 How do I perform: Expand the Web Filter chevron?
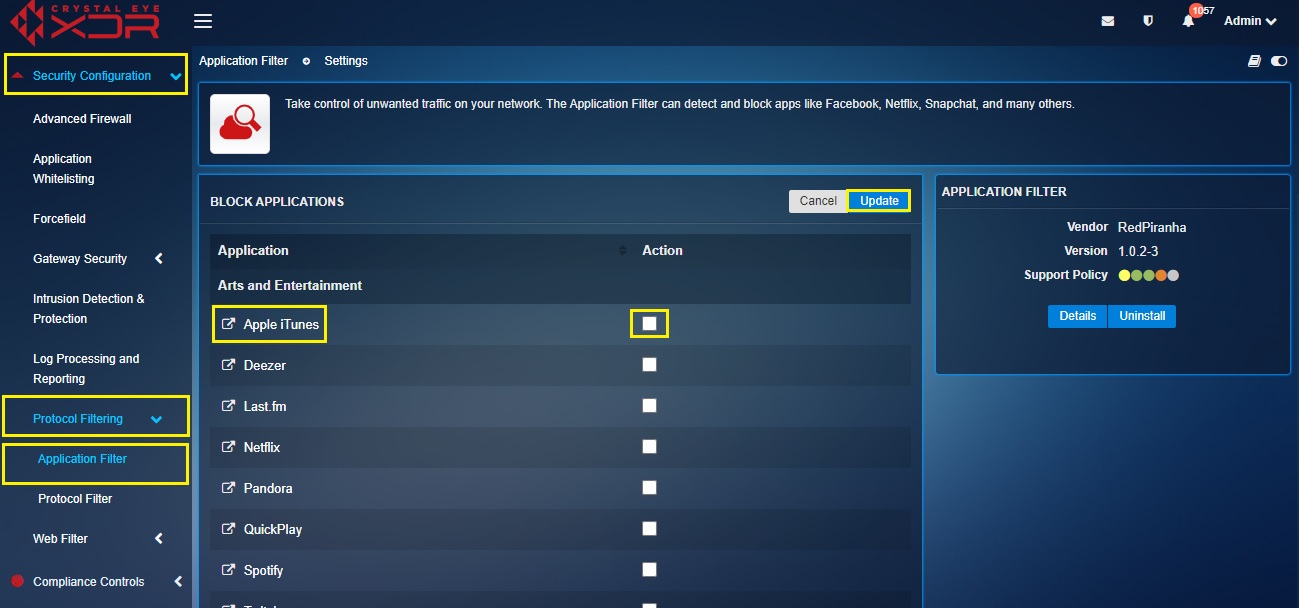pyautogui.click(x=159, y=539)
